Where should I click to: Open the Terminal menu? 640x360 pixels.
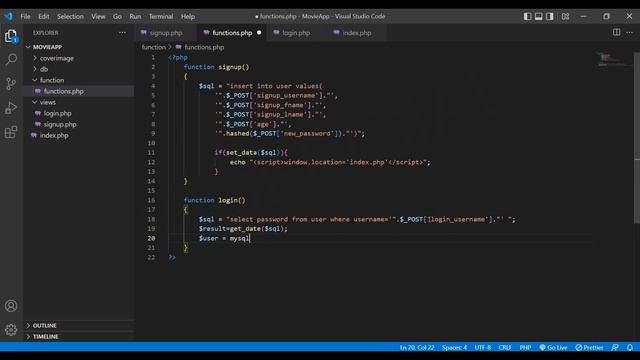(x=161, y=16)
